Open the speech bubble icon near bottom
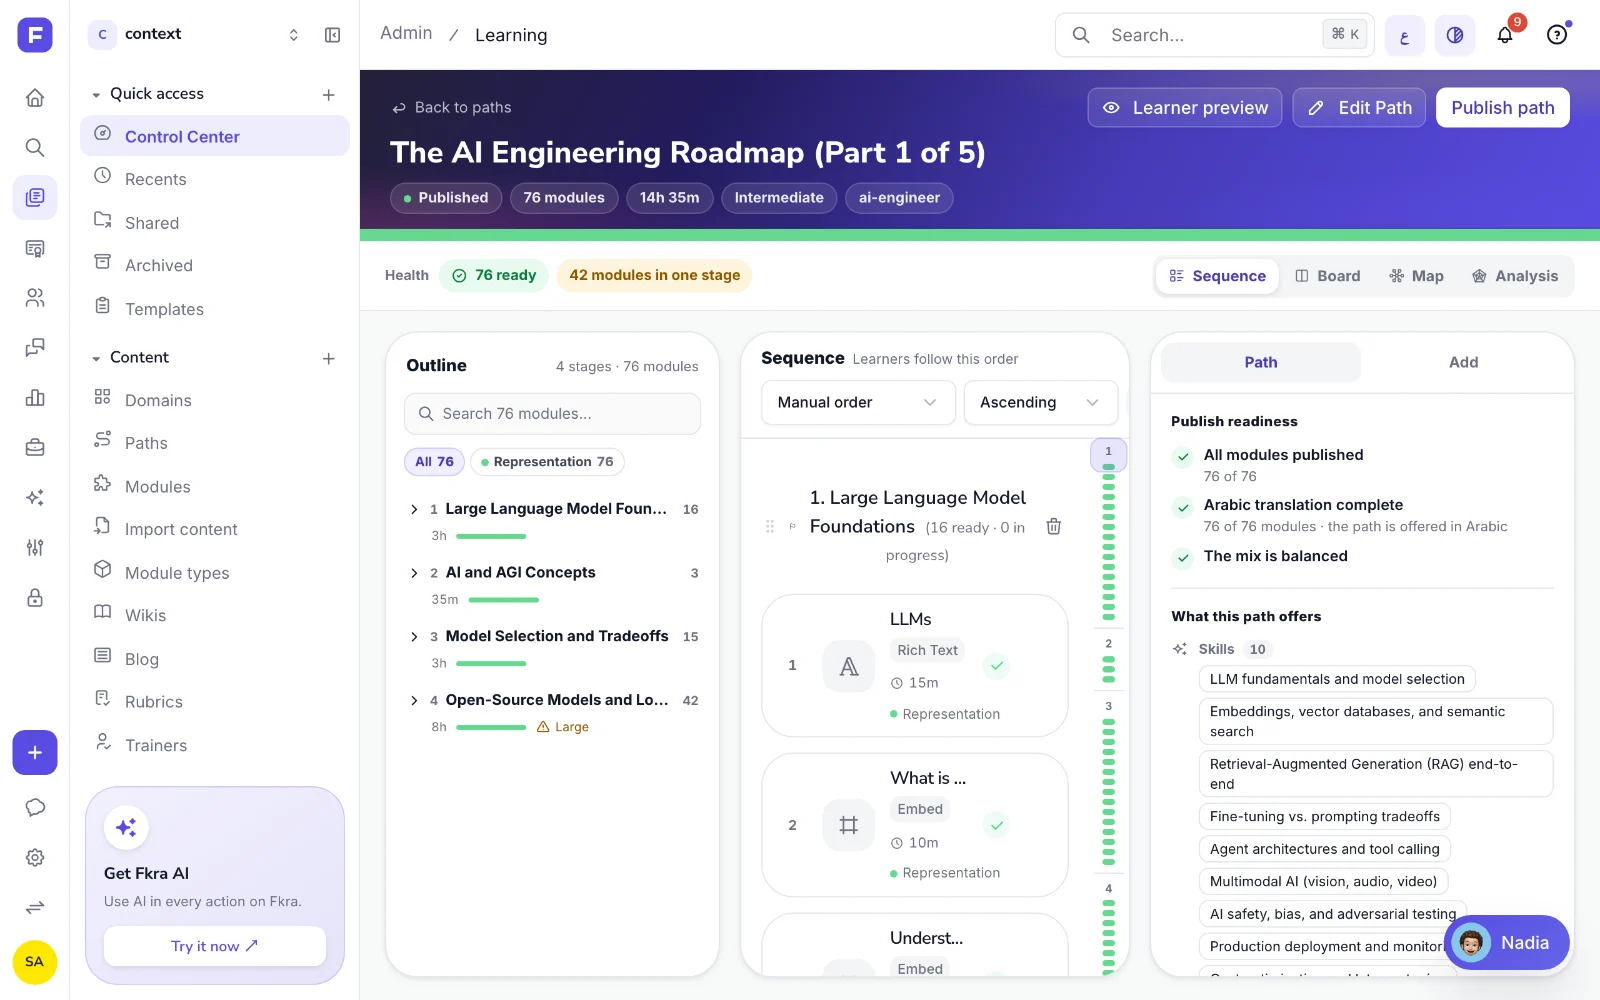This screenshot has height=1000, width=1600. click(35, 808)
